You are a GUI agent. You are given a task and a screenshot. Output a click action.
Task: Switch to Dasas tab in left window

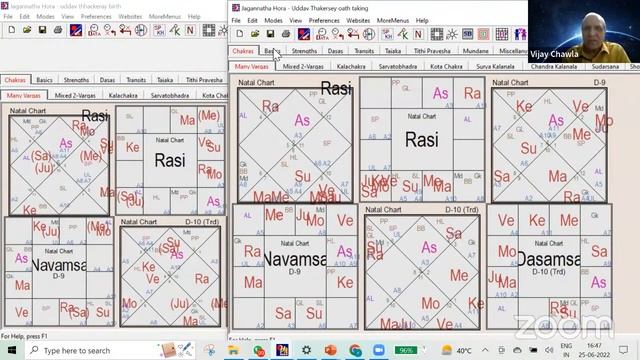pos(107,80)
